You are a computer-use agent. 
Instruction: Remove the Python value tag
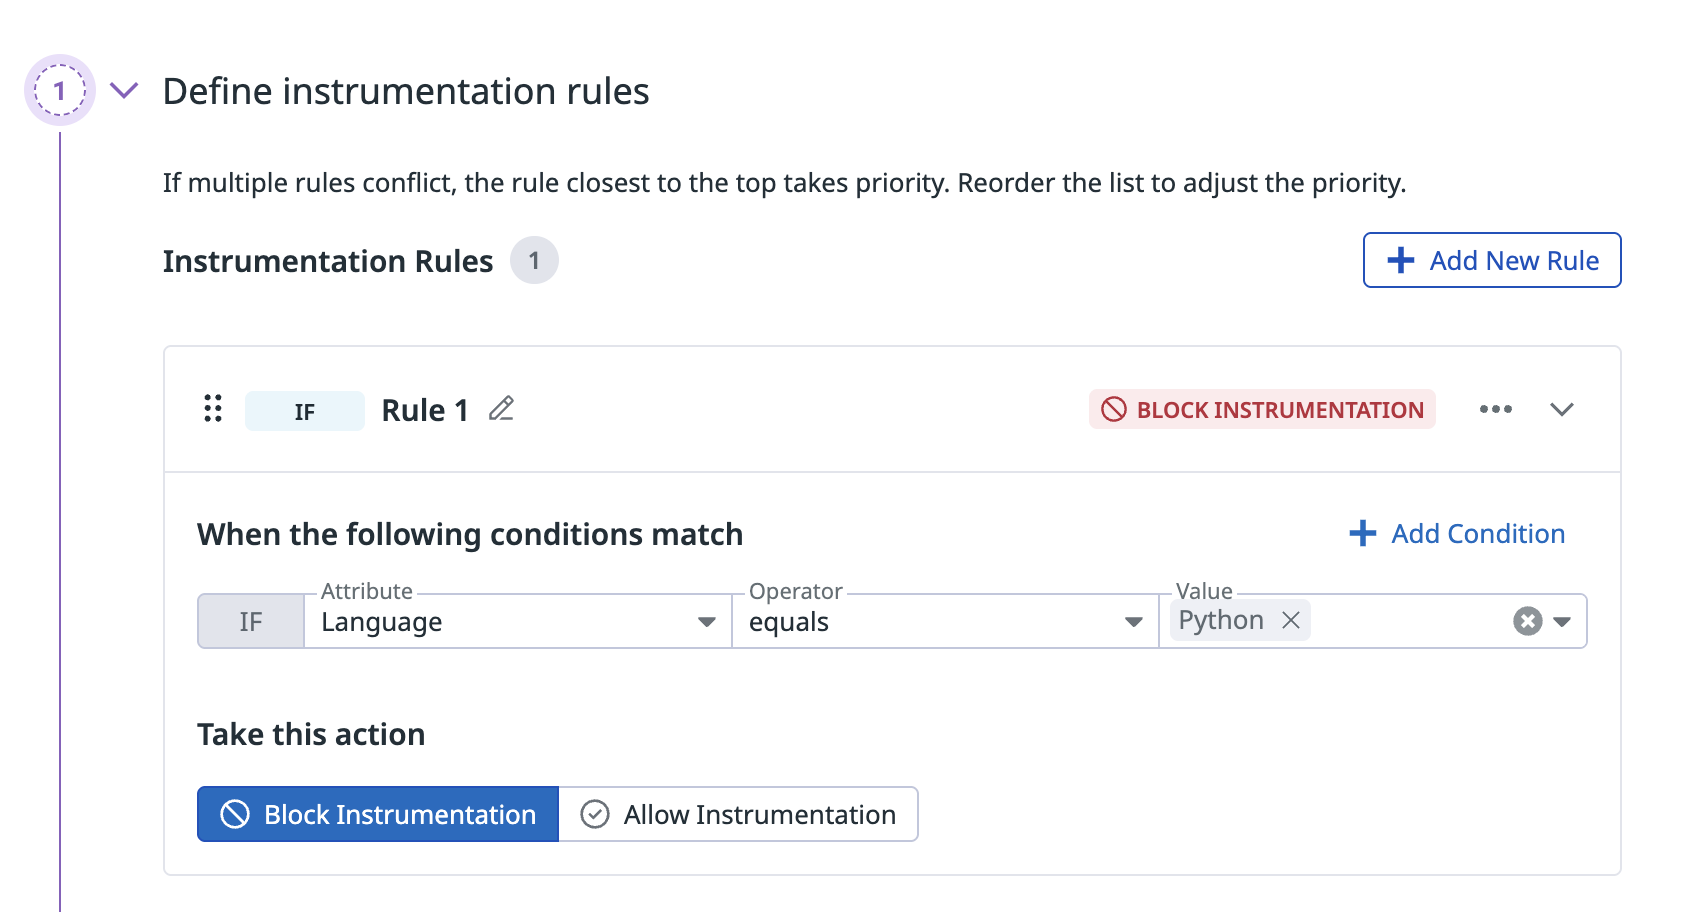click(1291, 621)
